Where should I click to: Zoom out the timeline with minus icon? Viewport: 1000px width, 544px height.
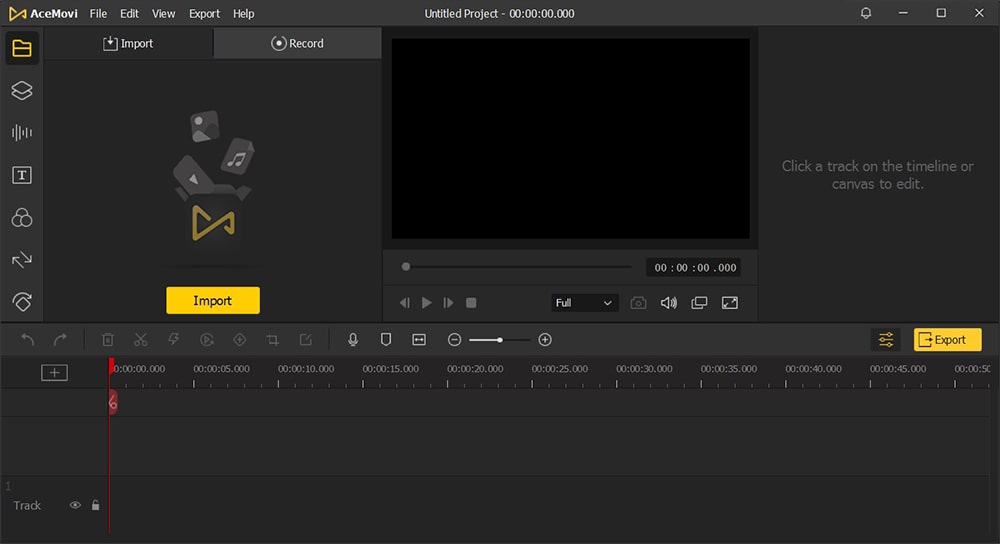(x=454, y=340)
